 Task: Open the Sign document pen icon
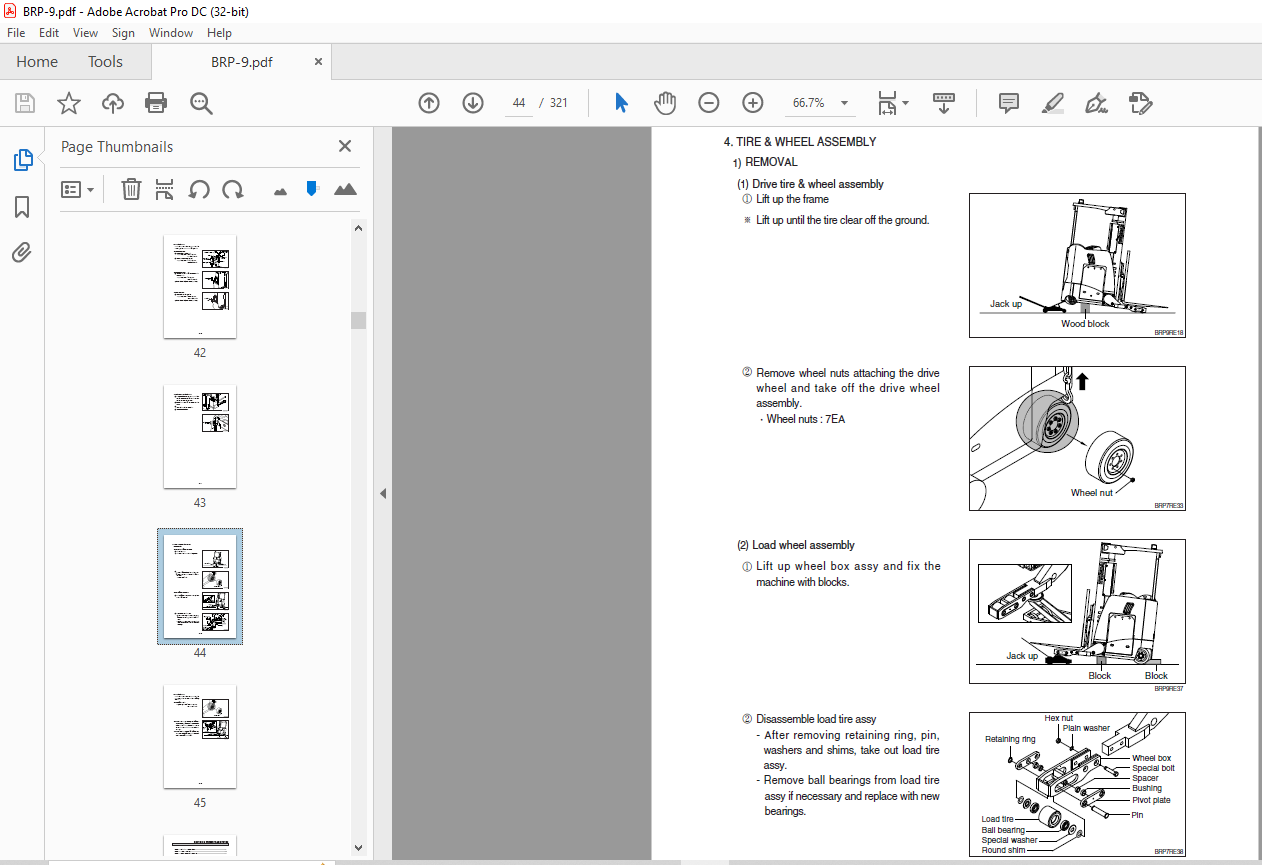(x=1096, y=103)
